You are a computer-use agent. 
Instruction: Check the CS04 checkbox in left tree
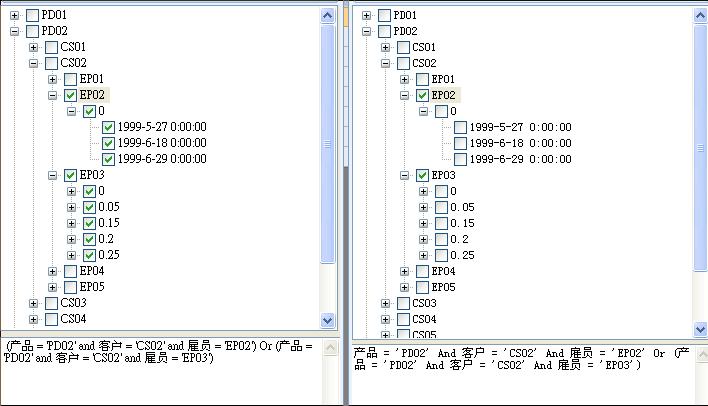pyautogui.click(x=51, y=319)
